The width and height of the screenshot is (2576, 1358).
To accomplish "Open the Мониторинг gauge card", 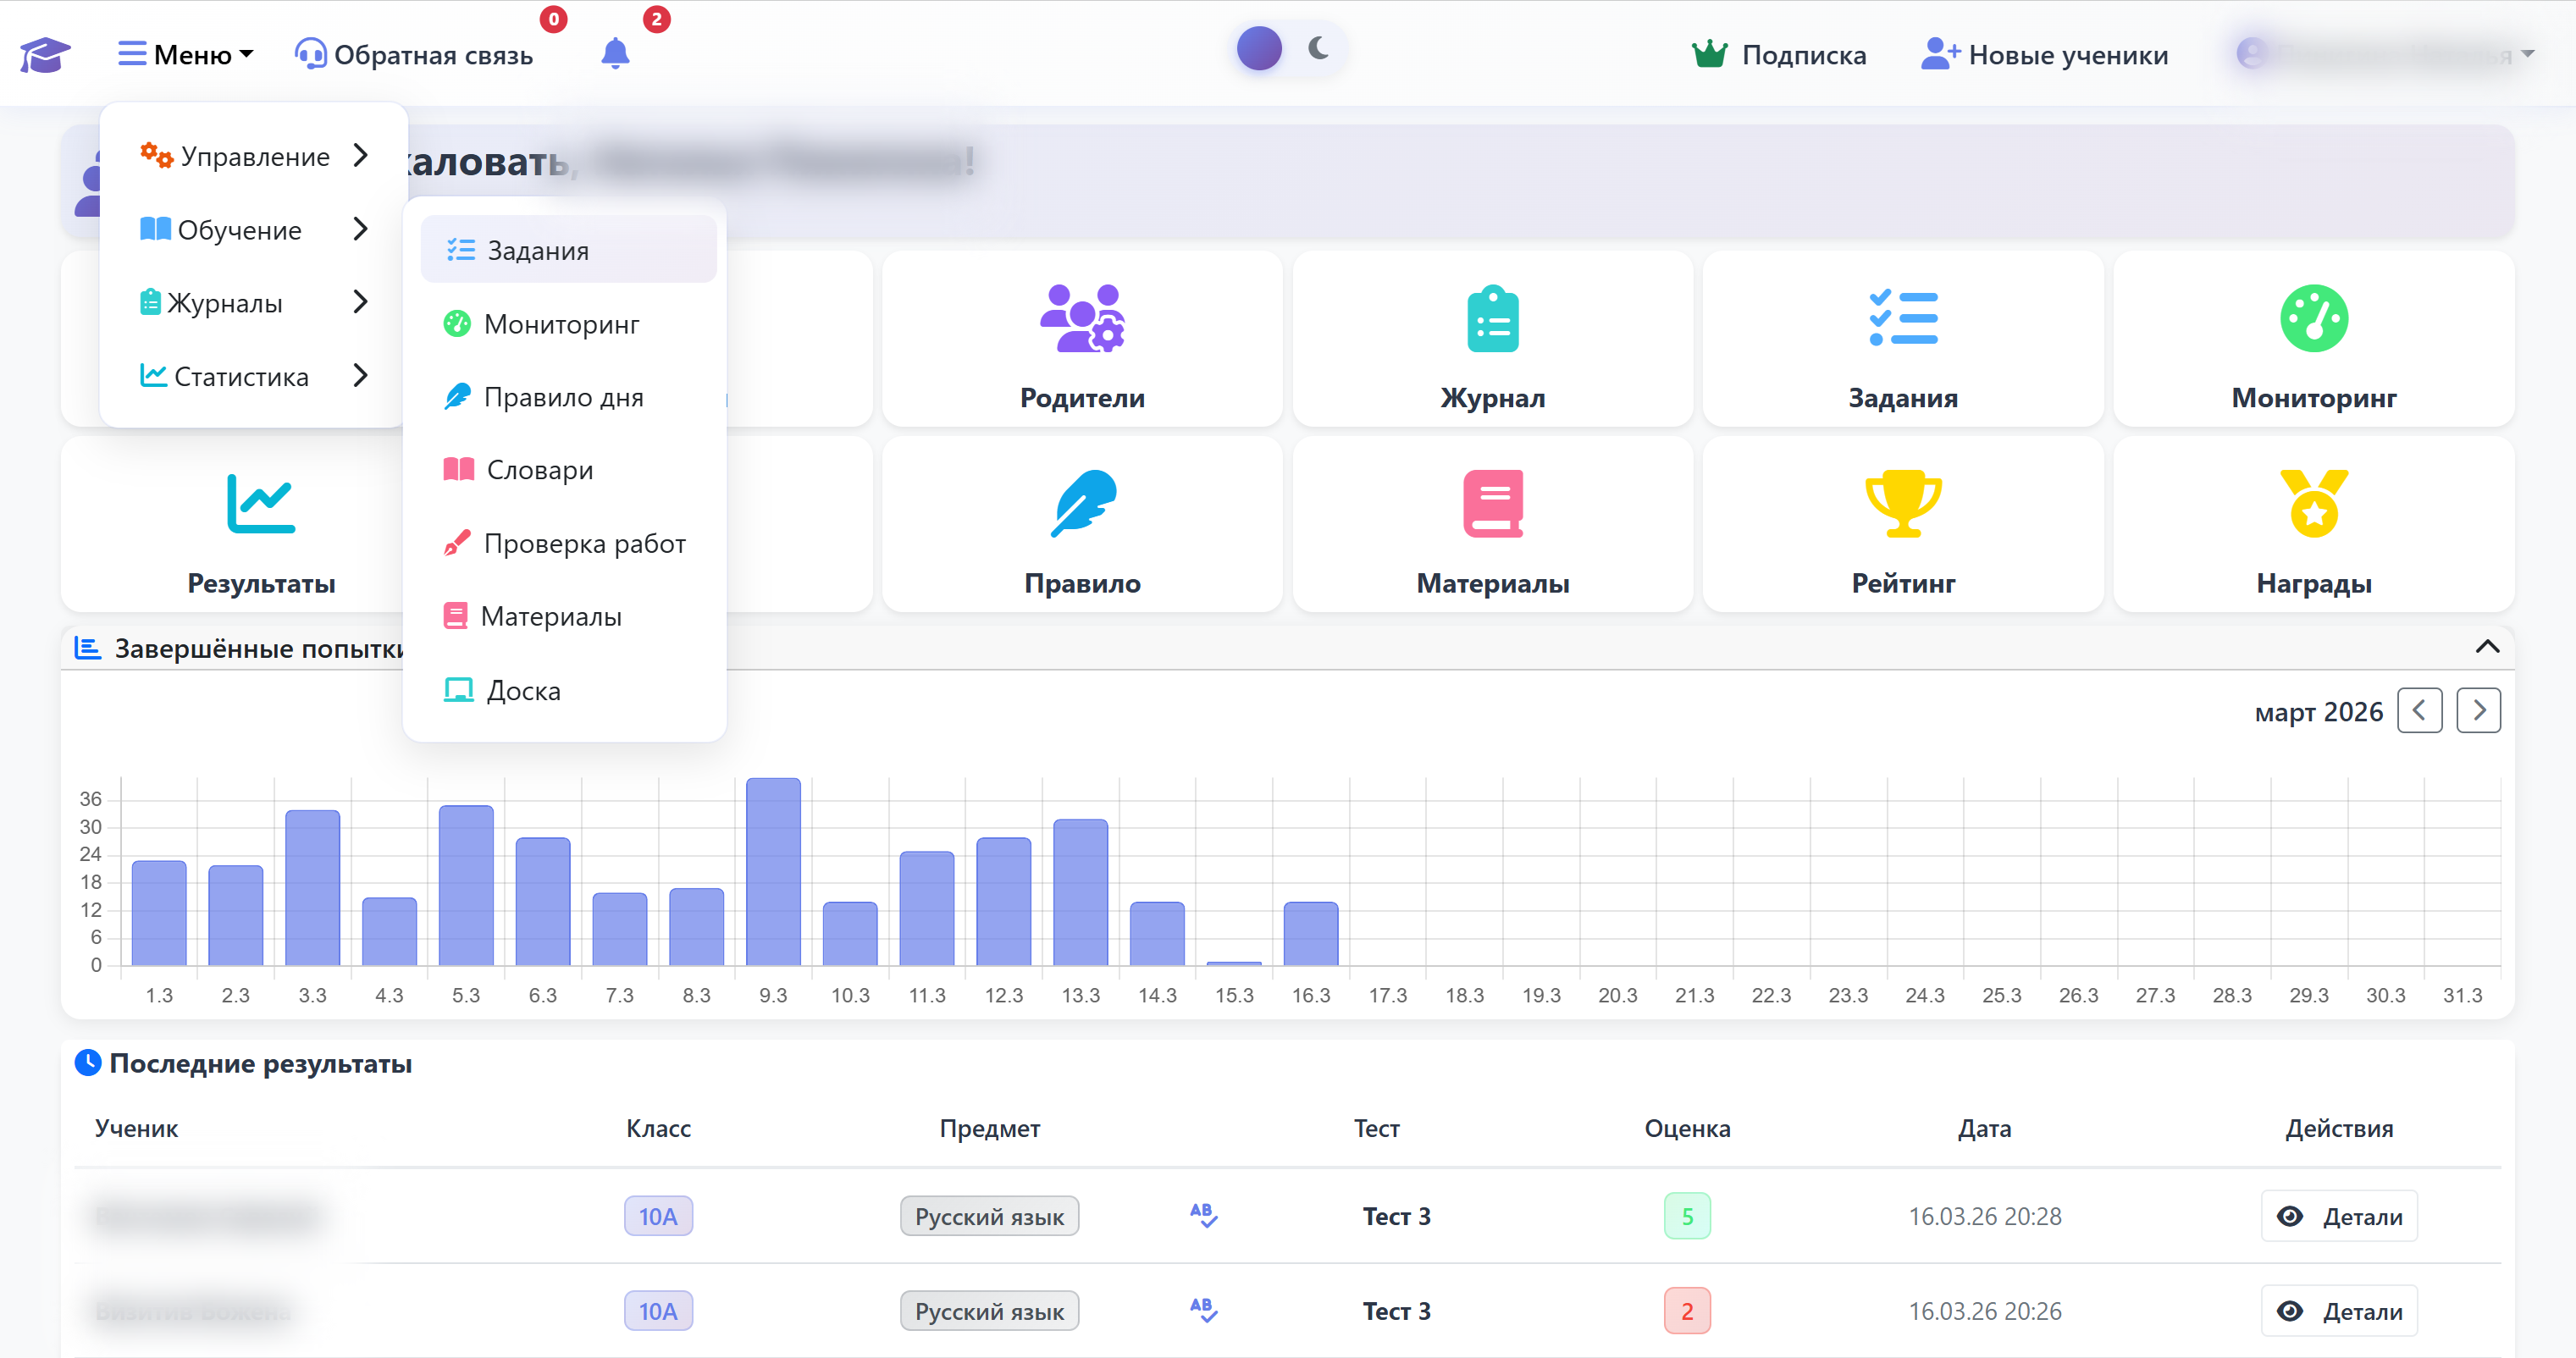I will click(x=2313, y=339).
